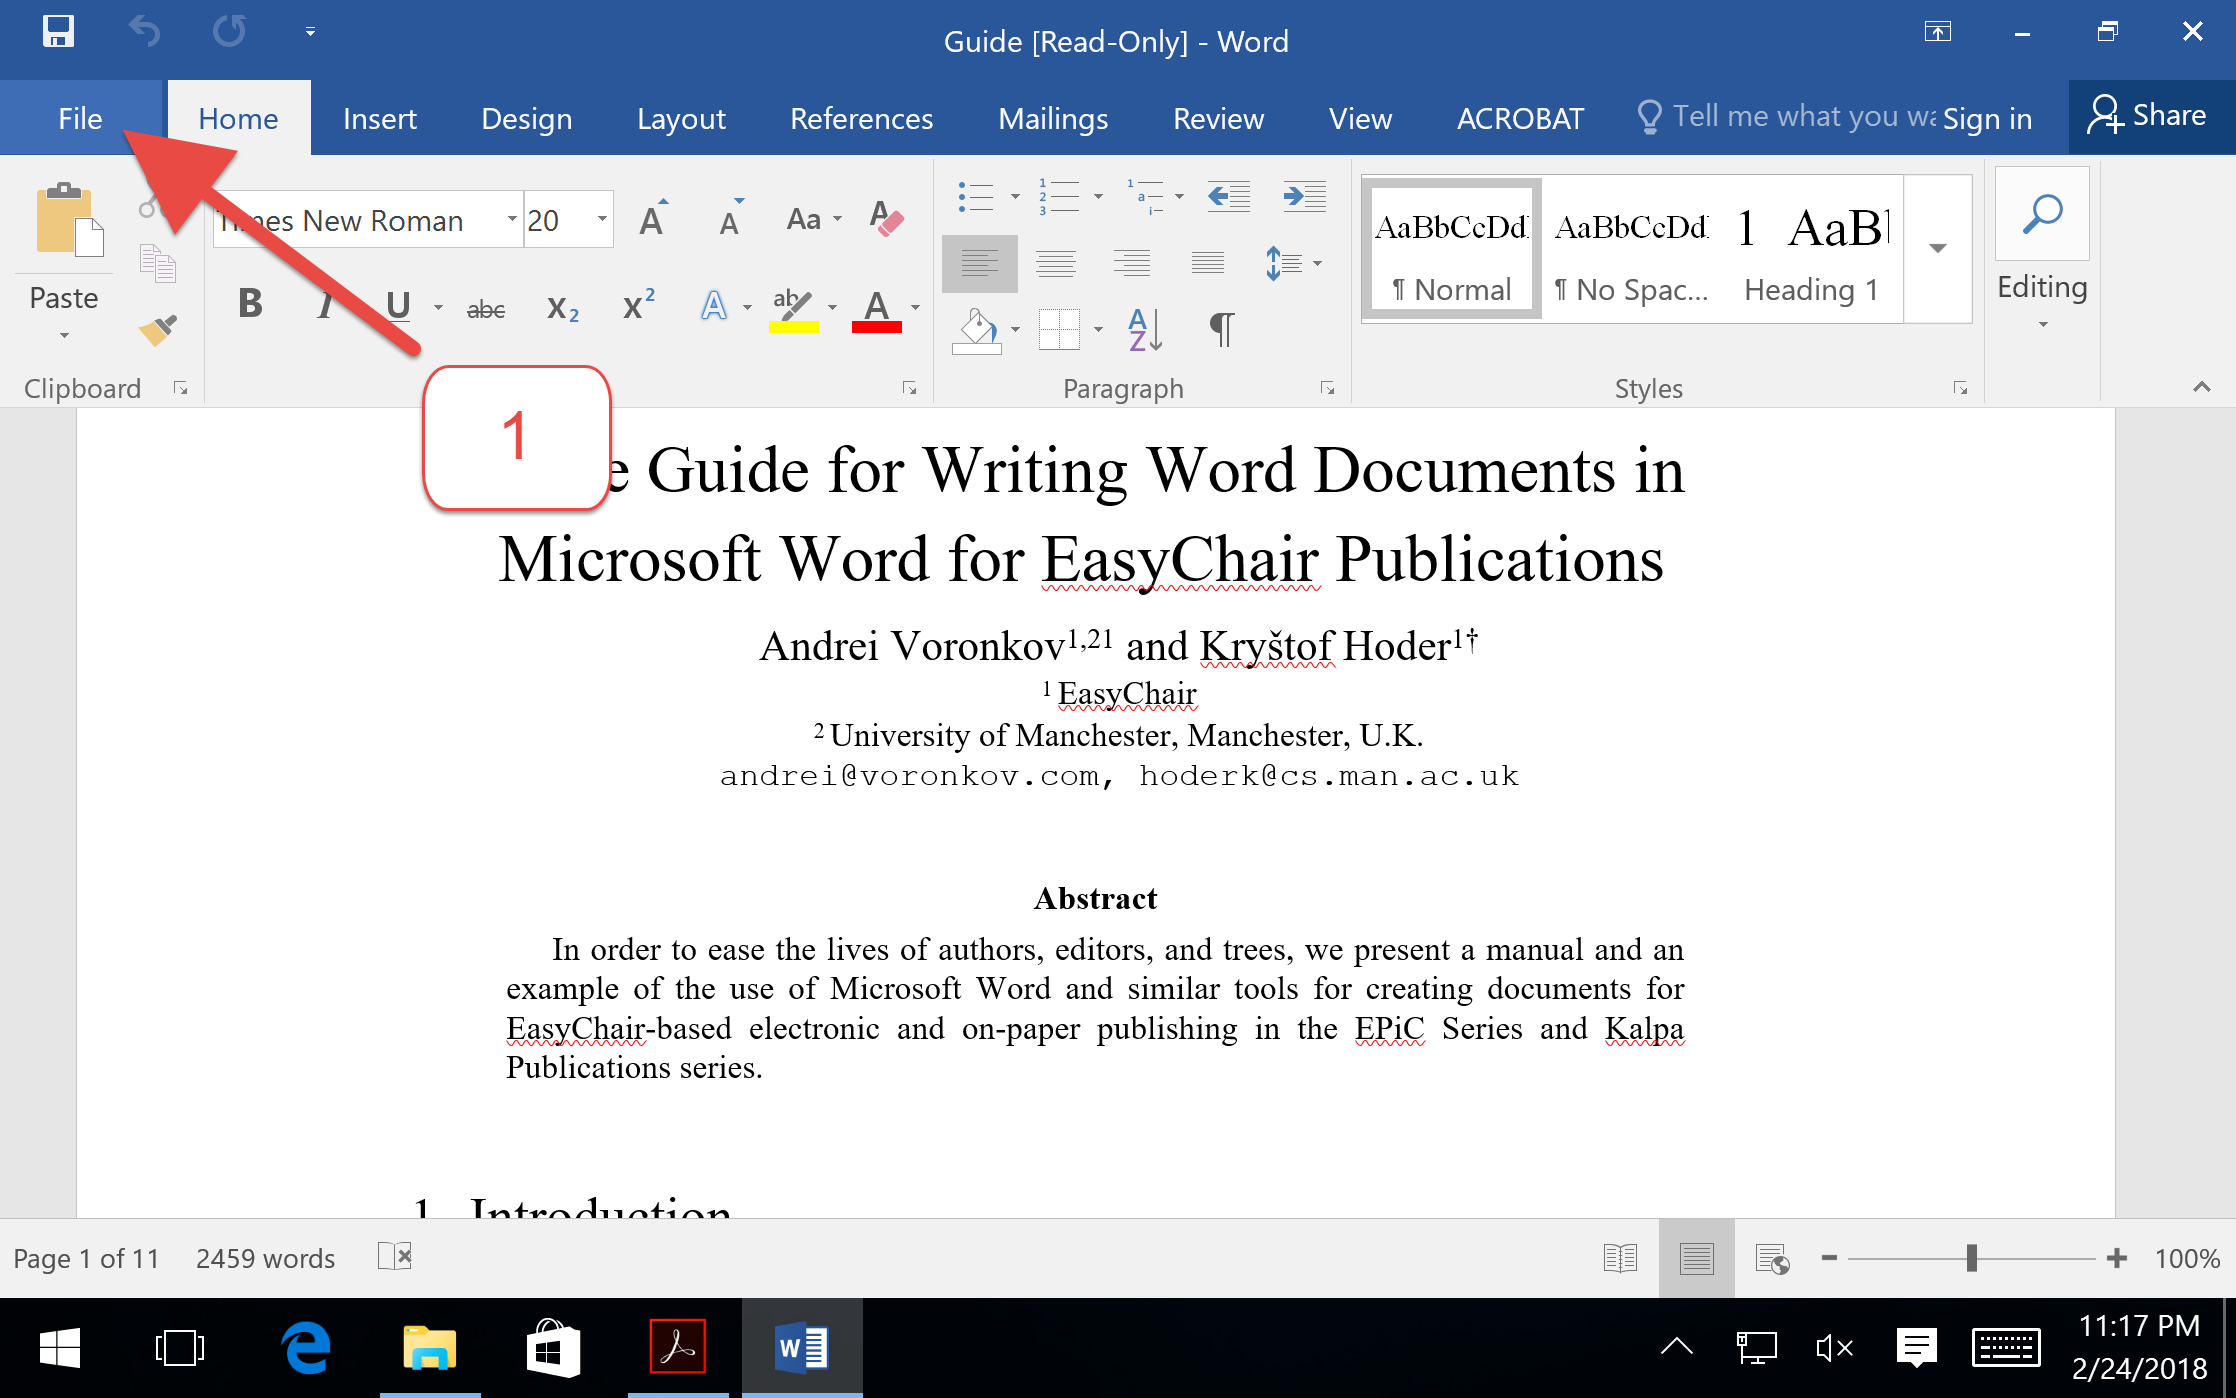The width and height of the screenshot is (2236, 1398).
Task: Click the Decrease Font Size icon
Action: (x=732, y=218)
